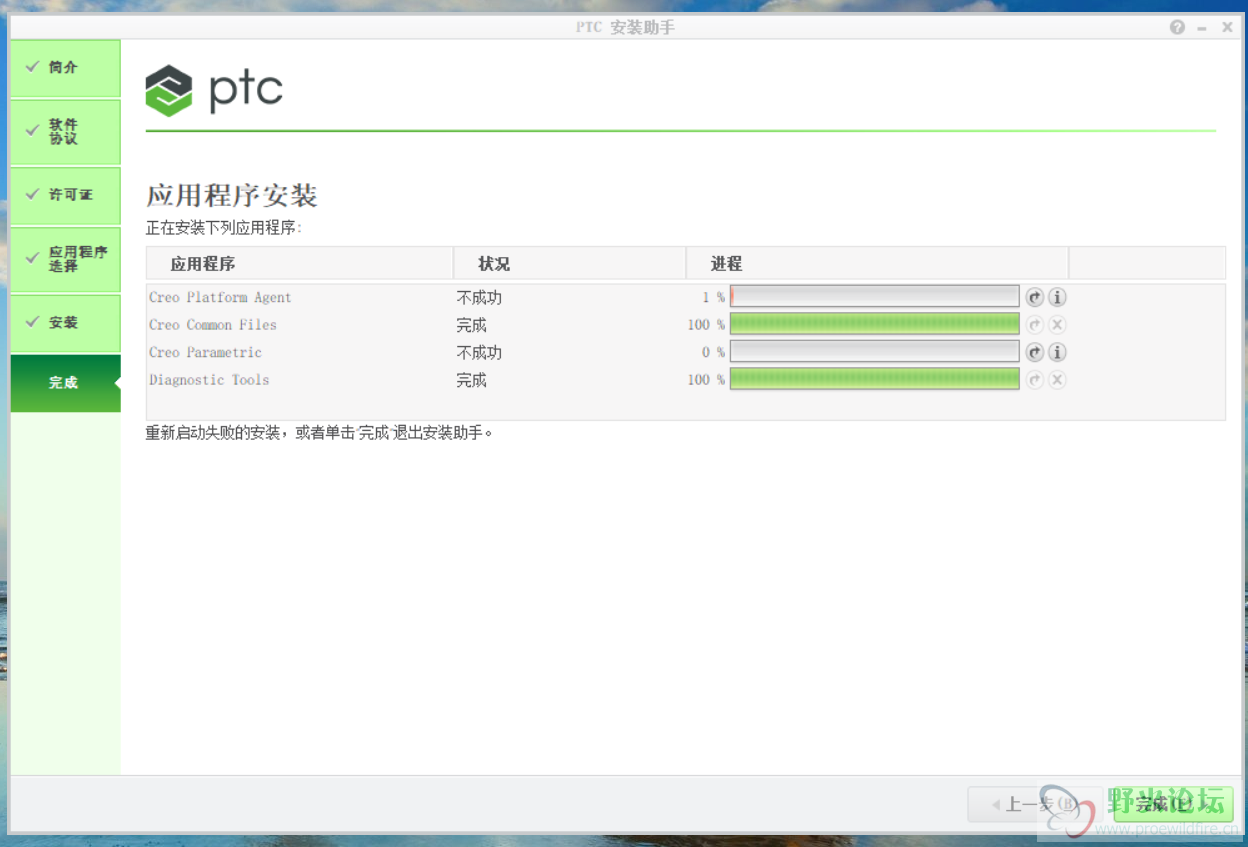Click the green 完成 finish button

click(1173, 804)
